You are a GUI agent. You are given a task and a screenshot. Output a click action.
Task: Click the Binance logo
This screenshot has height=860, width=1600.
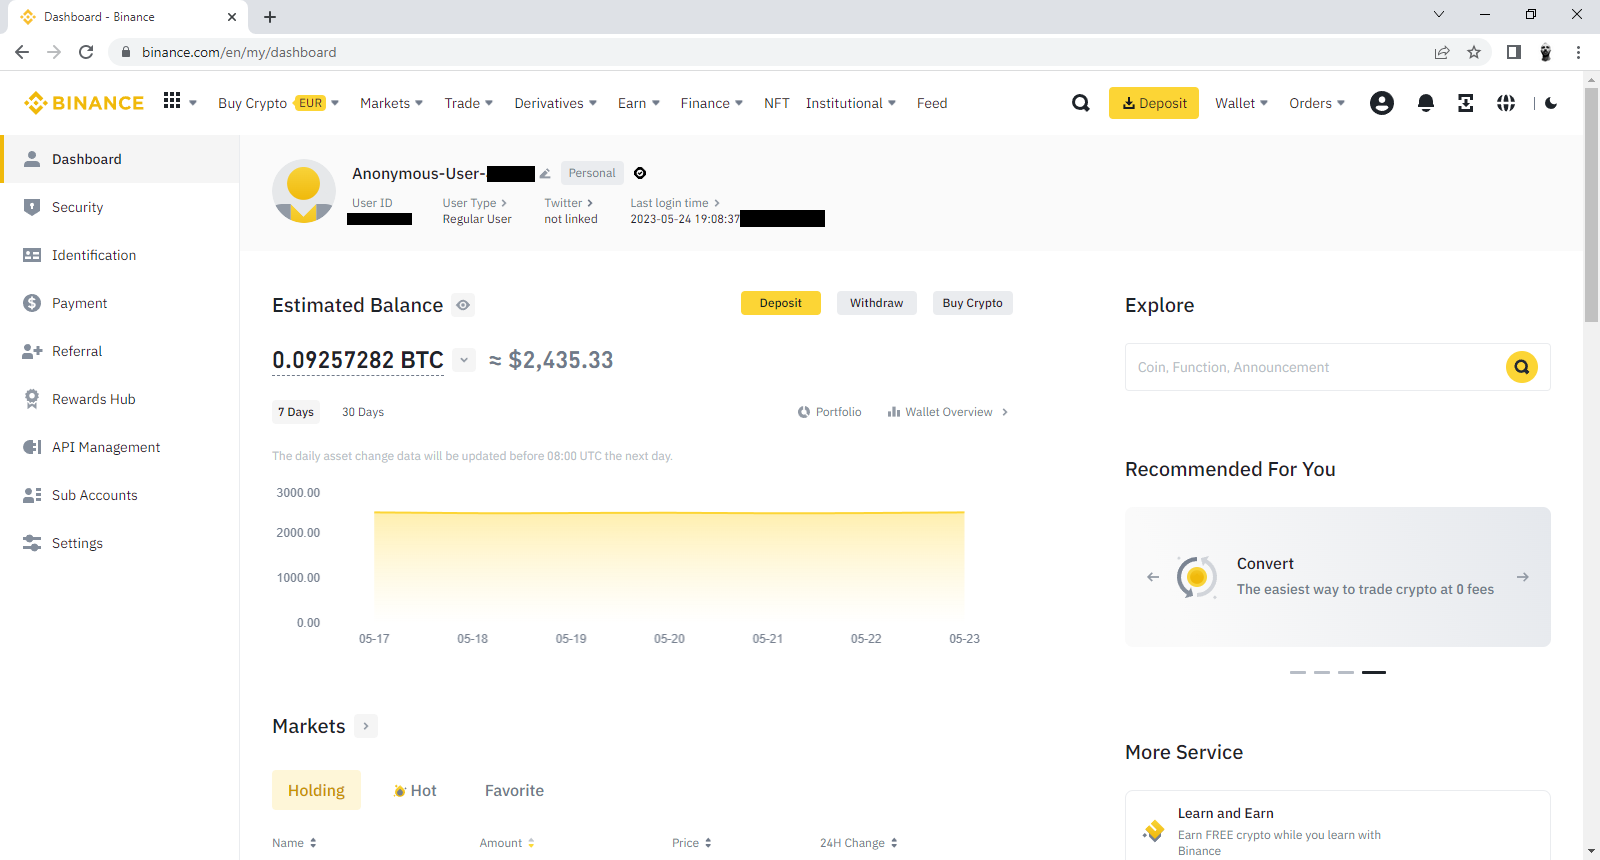84,103
